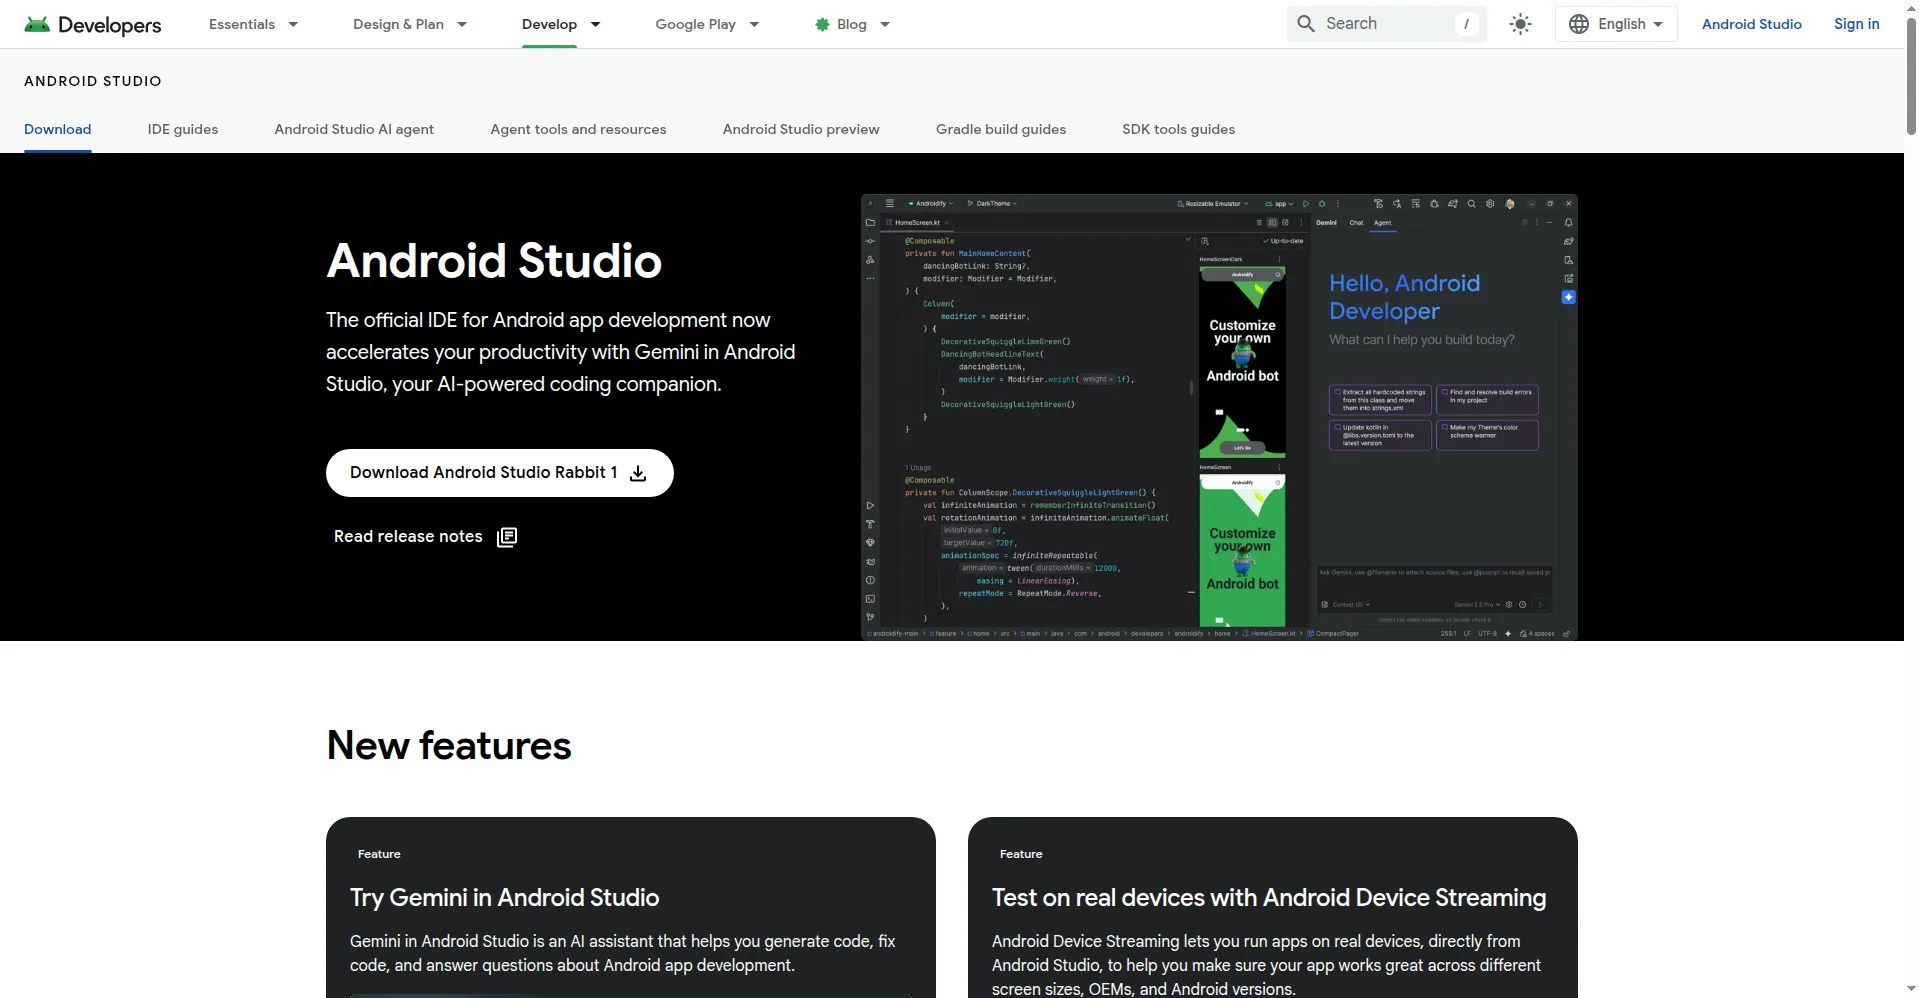The width and height of the screenshot is (1919, 998).
Task: Go to SDK tools guides tab
Action: 1178,129
